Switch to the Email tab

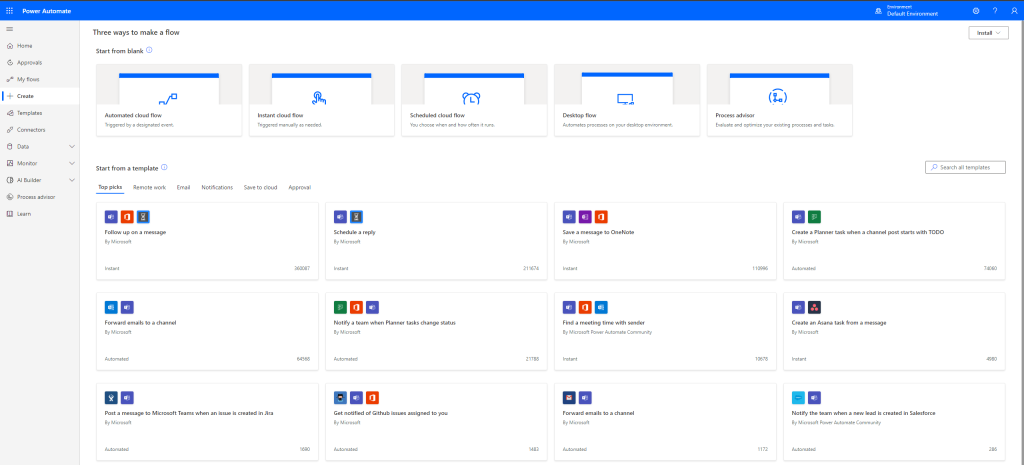click(x=184, y=187)
